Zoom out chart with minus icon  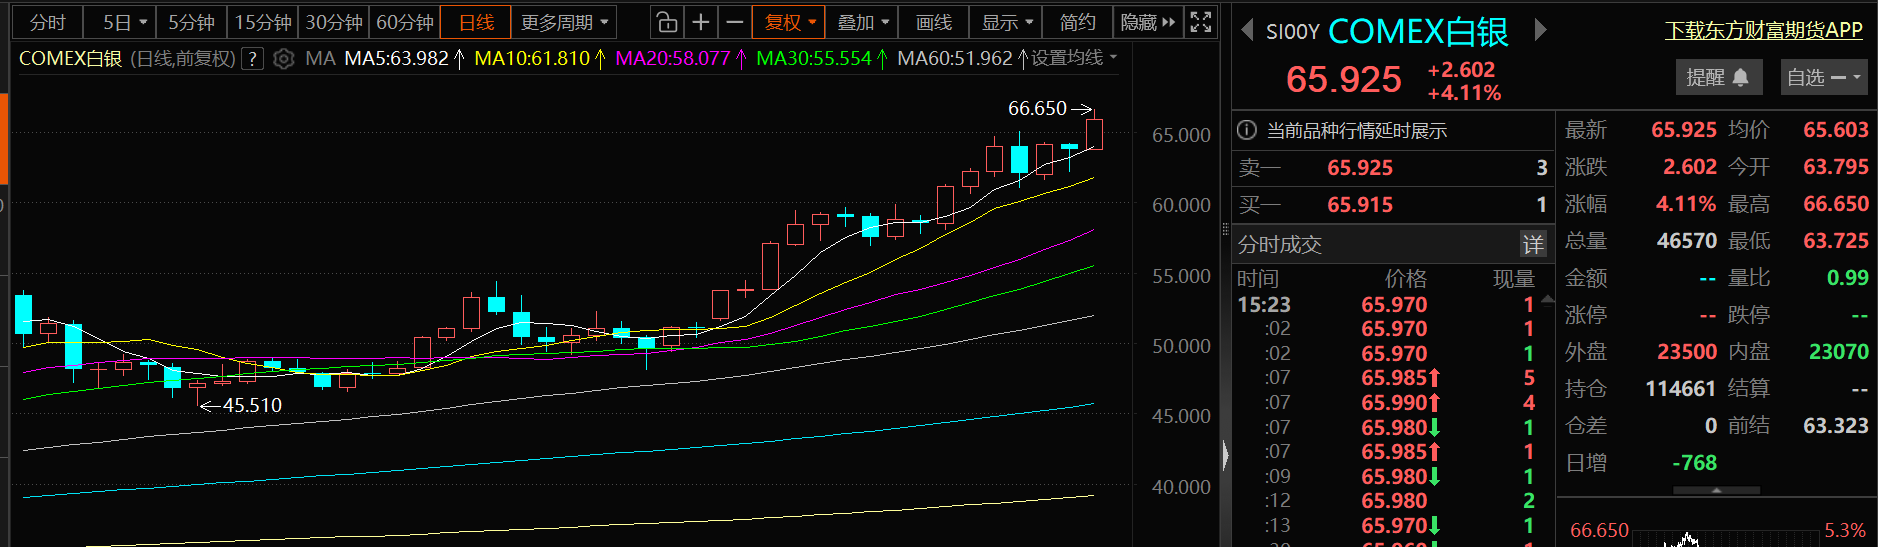click(x=735, y=22)
